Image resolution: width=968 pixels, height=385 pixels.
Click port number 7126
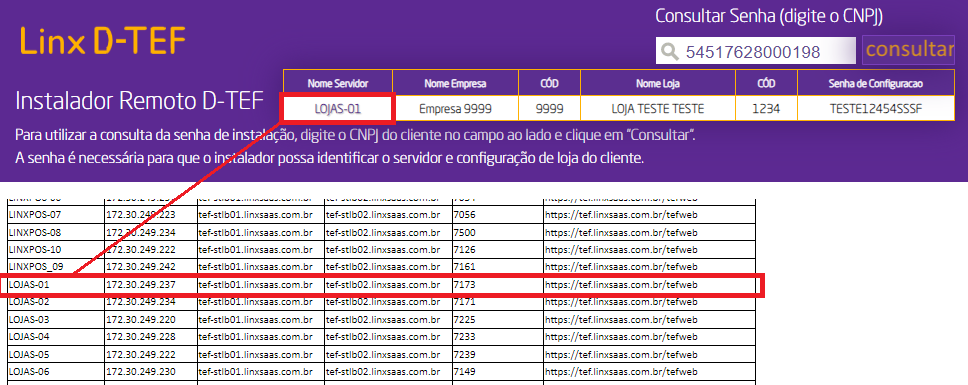(464, 249)
